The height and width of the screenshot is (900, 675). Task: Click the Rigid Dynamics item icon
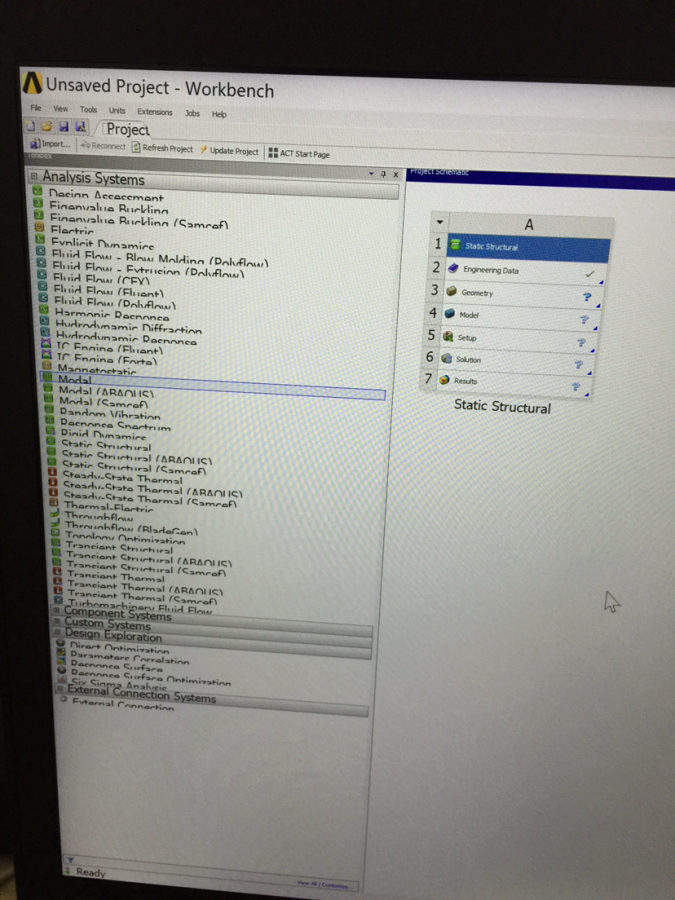pos(50,430)
